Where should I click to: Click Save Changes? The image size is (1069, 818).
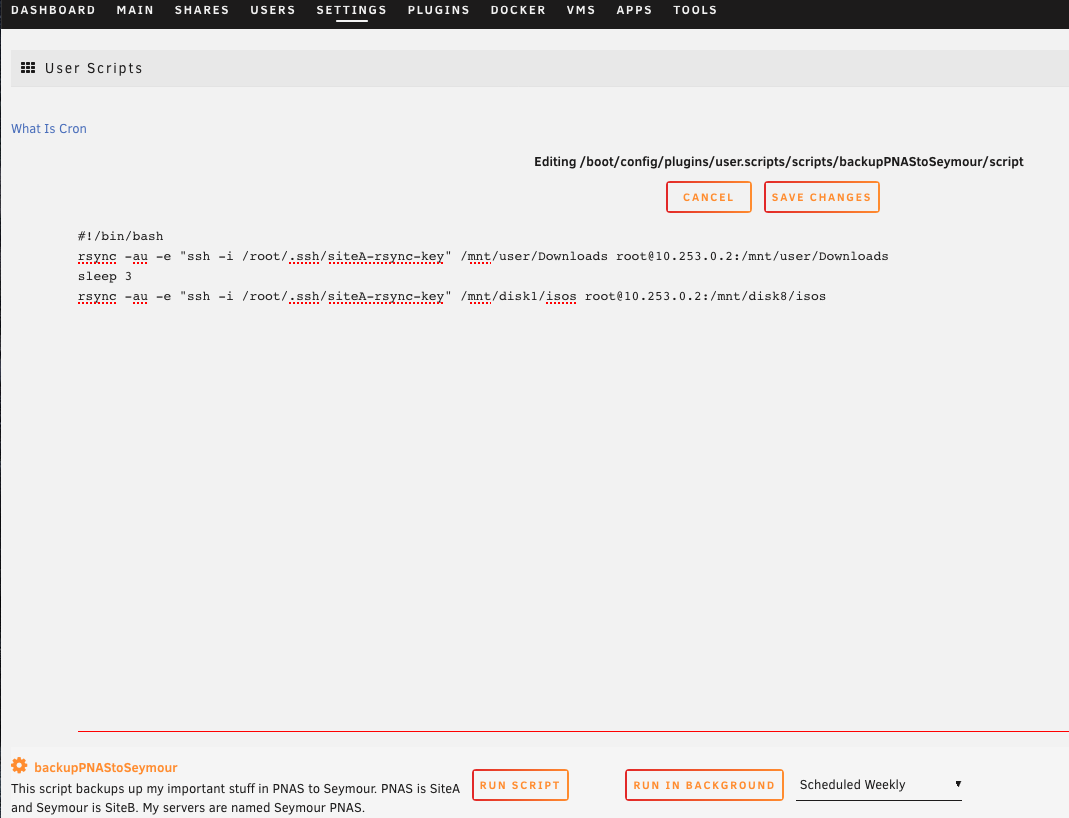point(821,197)
